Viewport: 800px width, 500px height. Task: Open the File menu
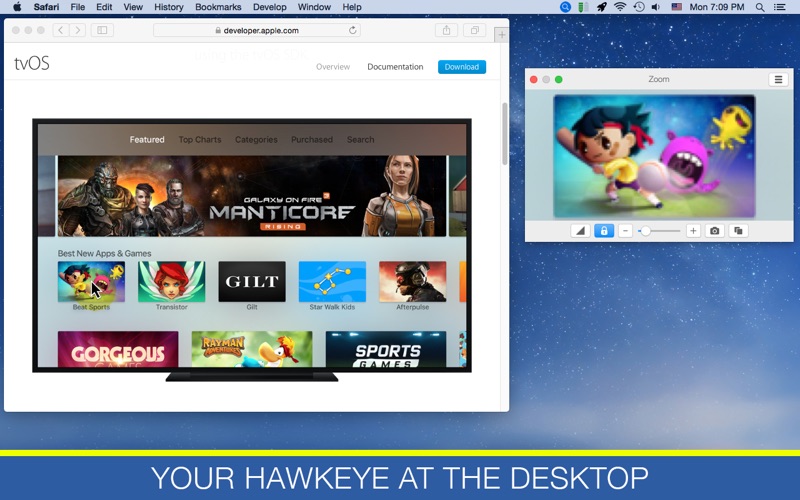78,7
